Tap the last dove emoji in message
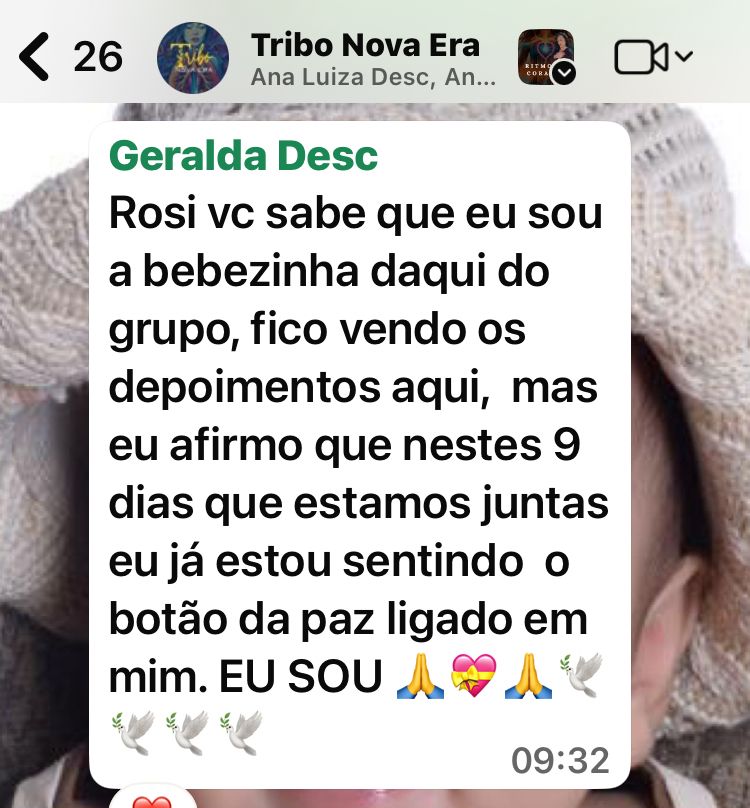The width and height of the screenshot is (750, 808). point(241,732)
